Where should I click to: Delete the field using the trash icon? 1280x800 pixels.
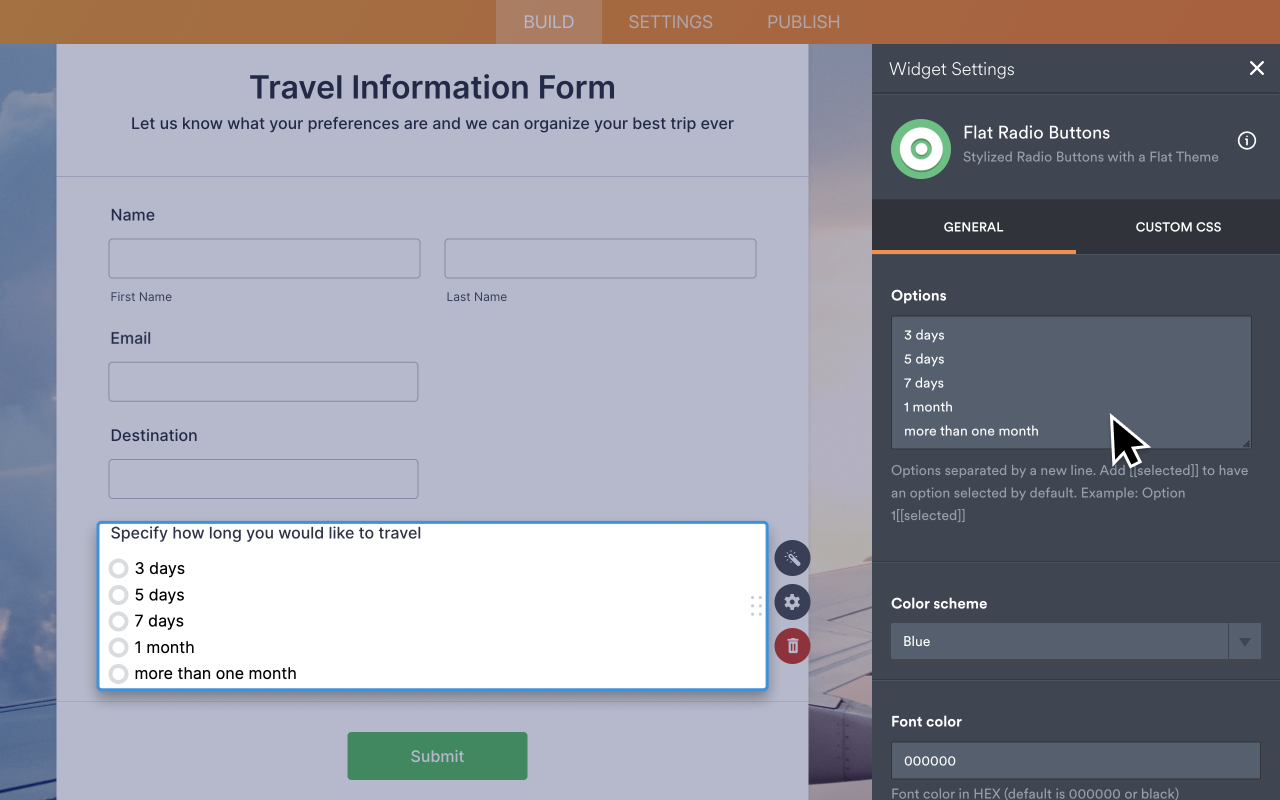pos(792,646)
